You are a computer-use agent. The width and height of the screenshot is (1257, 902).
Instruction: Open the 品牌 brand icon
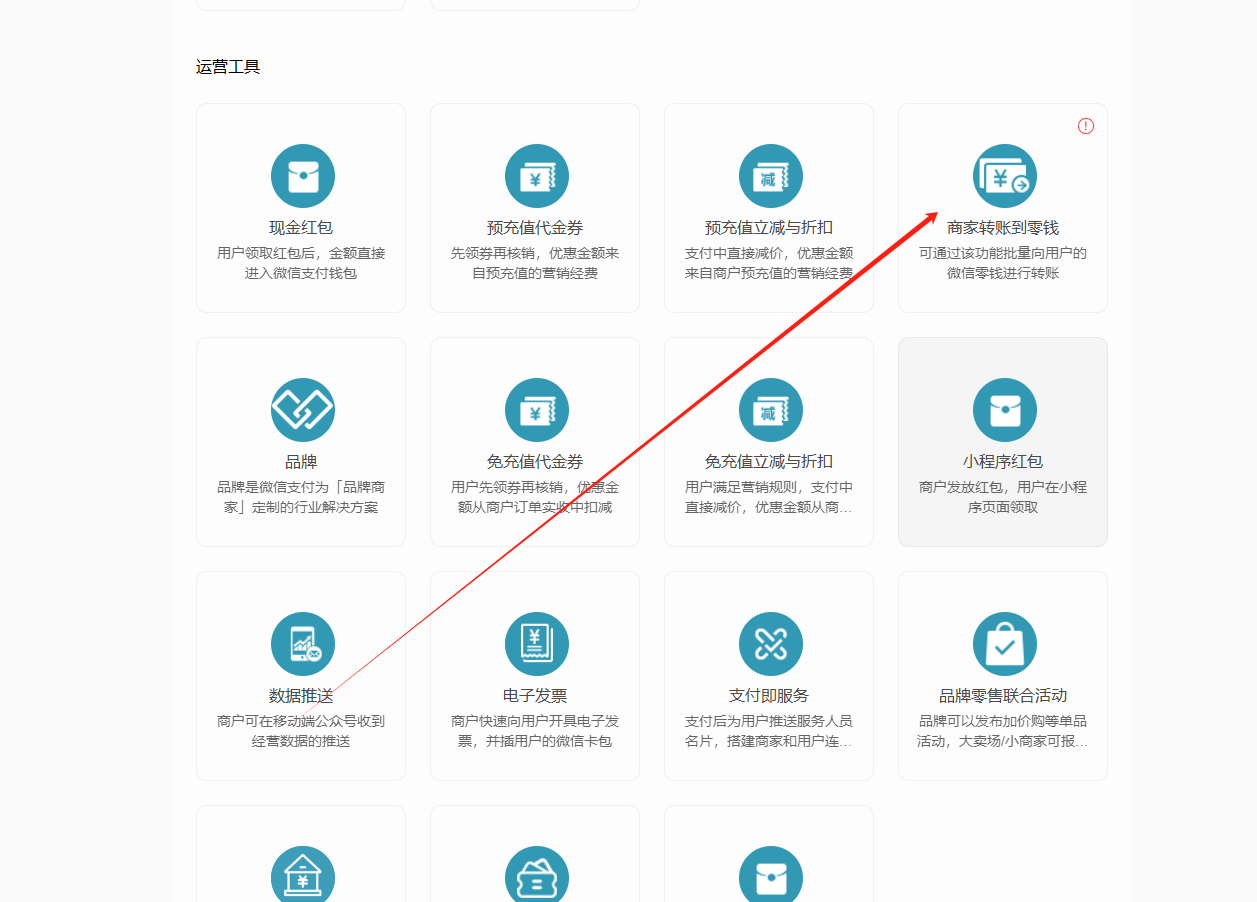click(302, 410)
